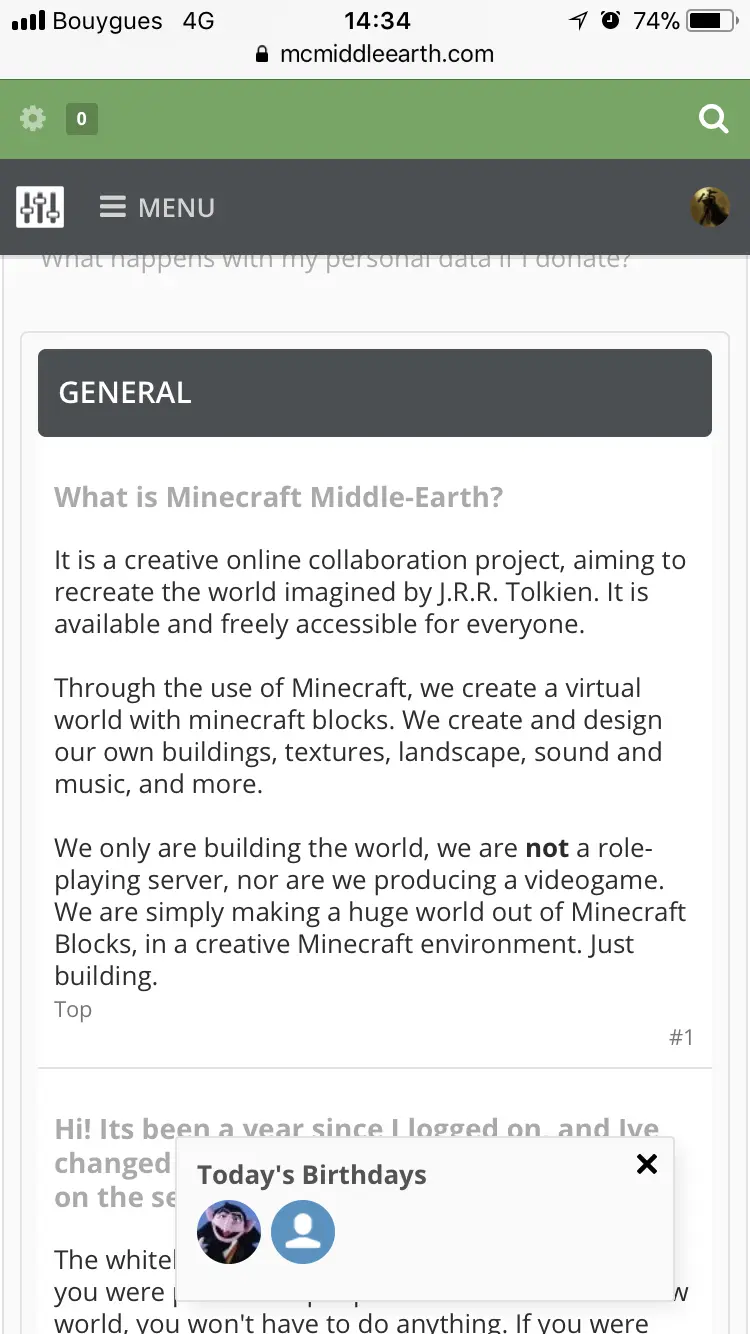Open the site search magnifier icon
This screenshot has width=750, height=1334.
[x=713, y=119]
